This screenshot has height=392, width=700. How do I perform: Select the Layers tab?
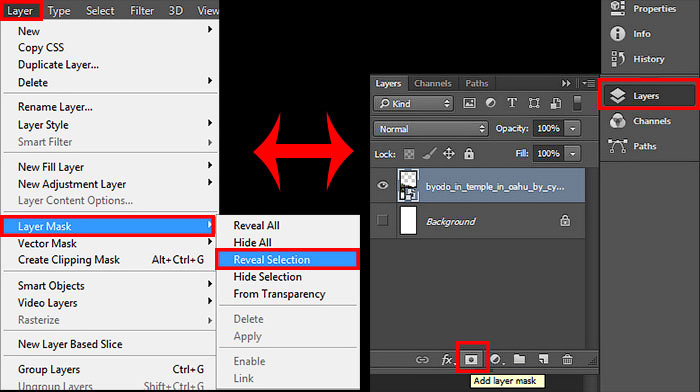click(x=388, y=83)
